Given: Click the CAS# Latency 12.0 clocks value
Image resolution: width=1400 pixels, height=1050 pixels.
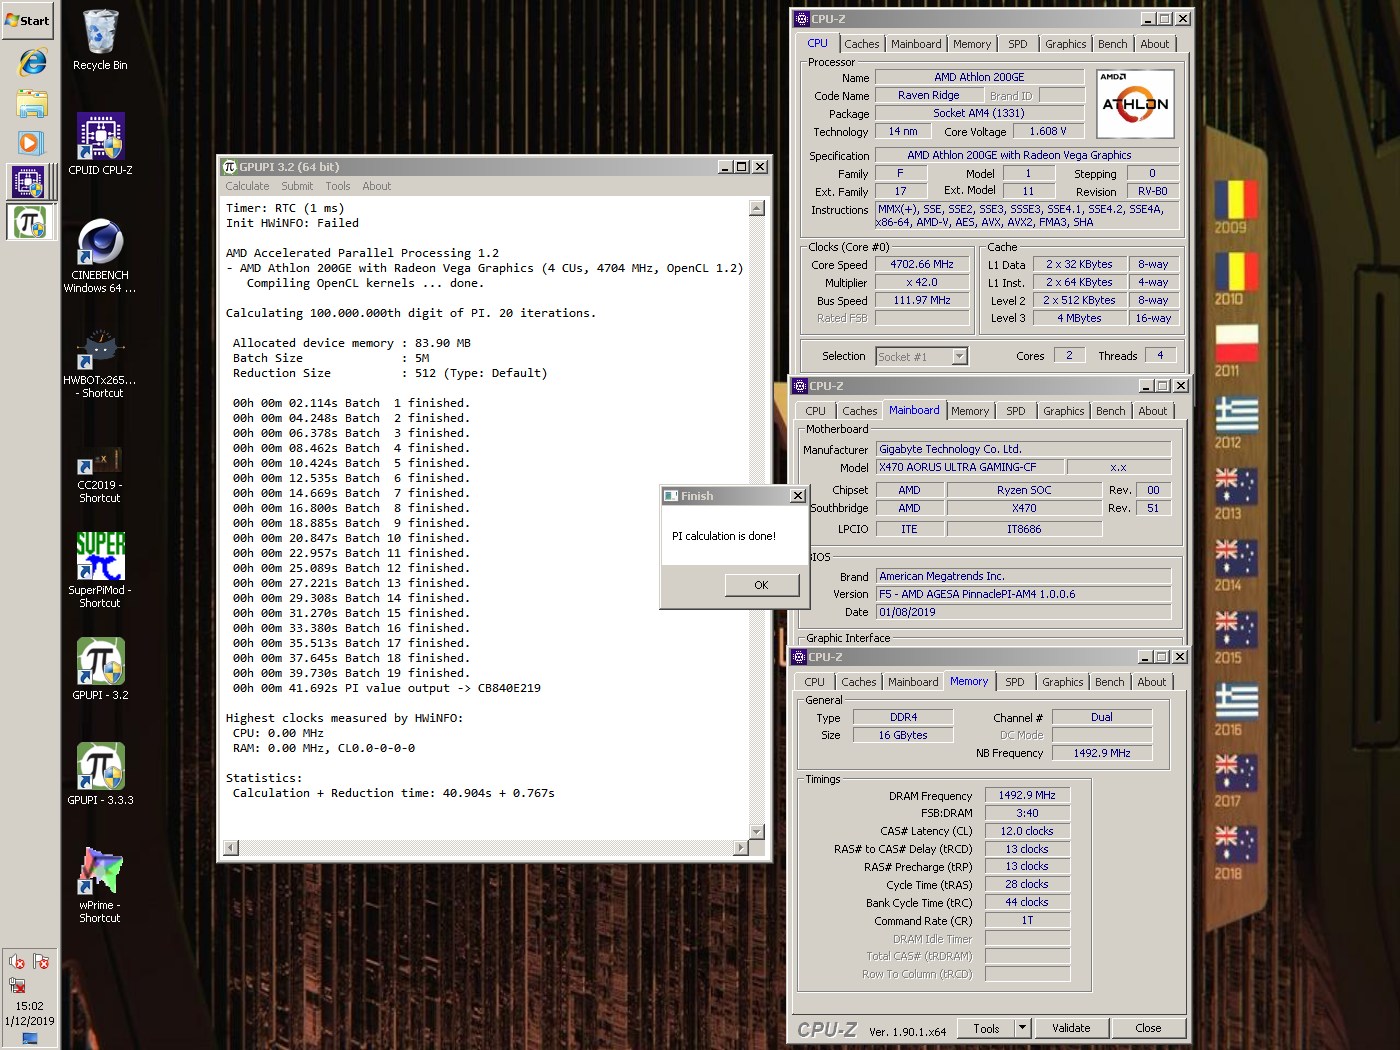Looking at the screenshot, I should pos(1027,831).
